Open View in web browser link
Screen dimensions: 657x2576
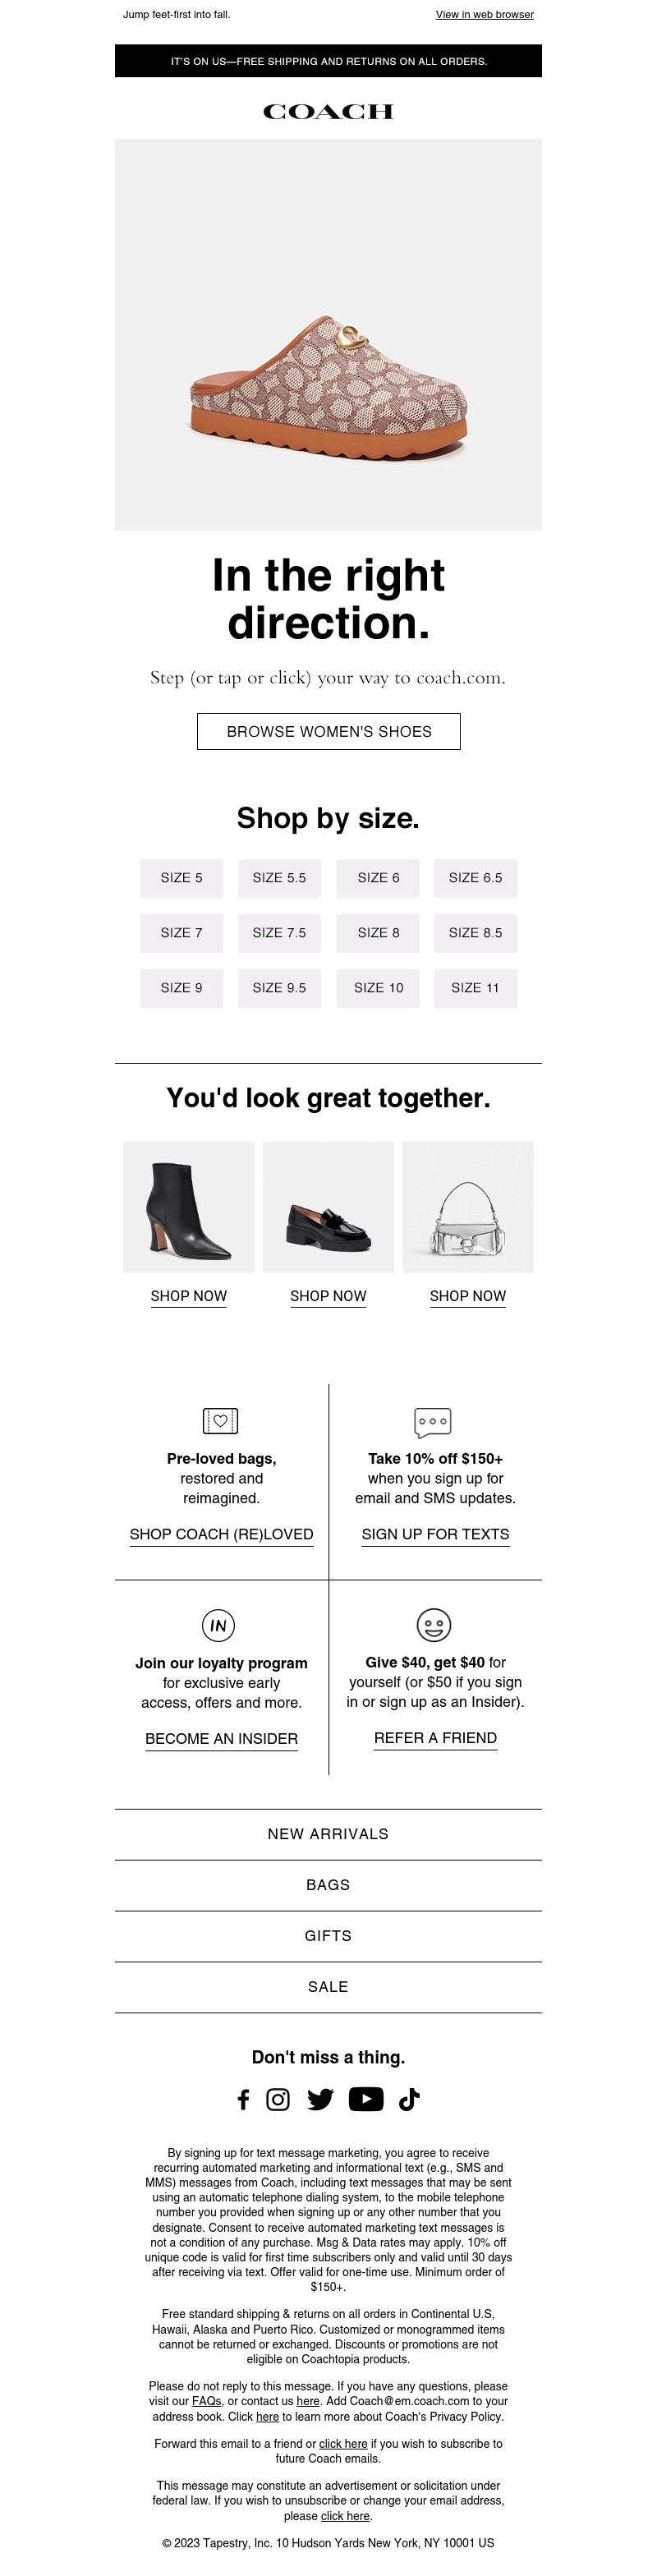484,15
